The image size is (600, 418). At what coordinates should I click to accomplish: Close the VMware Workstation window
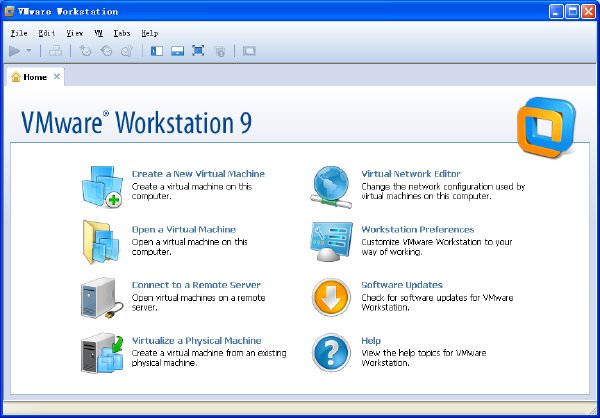[589, 11]
